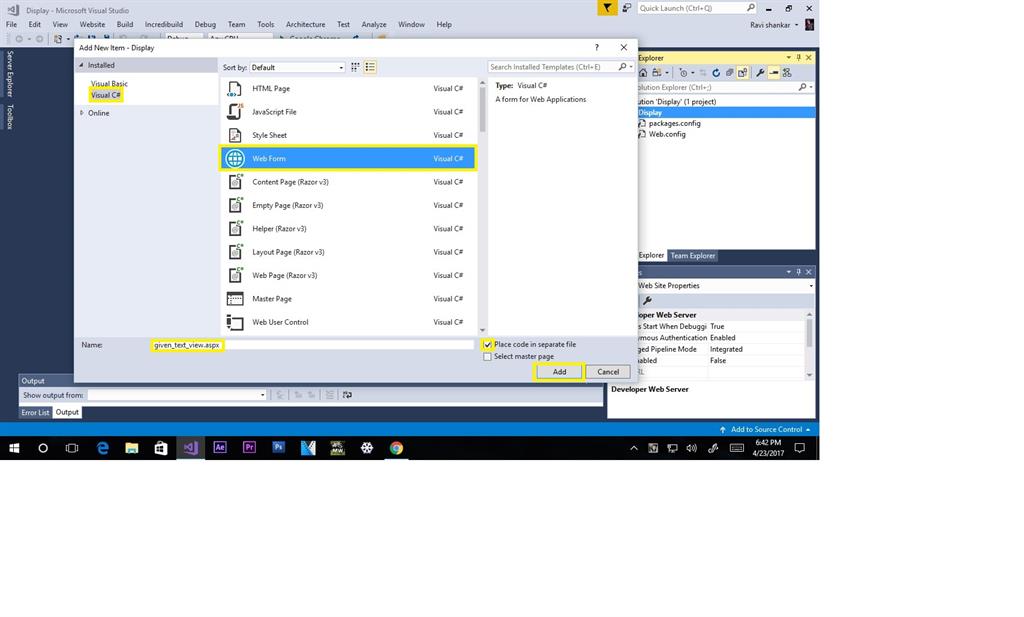Image resolution: width=1024 pixels, height=617 pixels.
Task: Choose Web Page (Razor v3) template
Action: click(348, 276)
